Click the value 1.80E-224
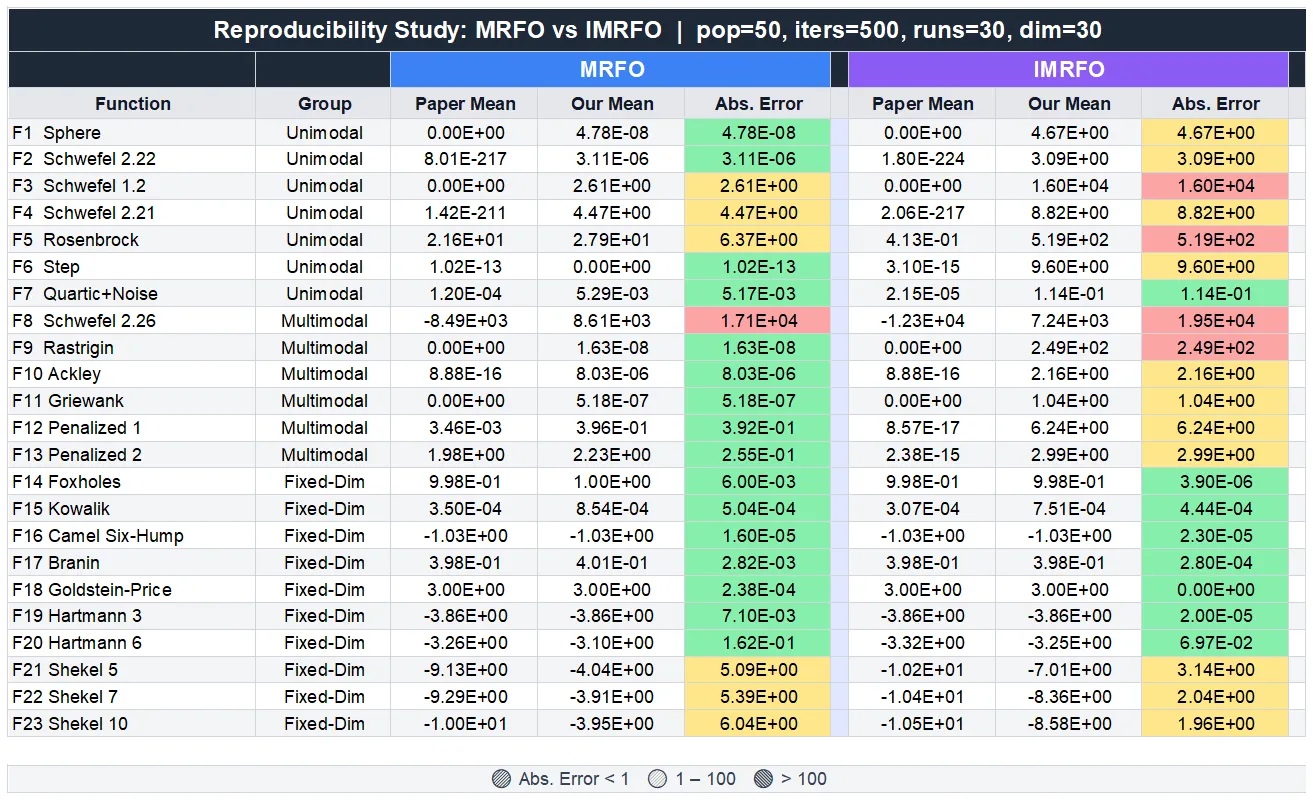The image size is (1313, 802). (x=922, y=159)
